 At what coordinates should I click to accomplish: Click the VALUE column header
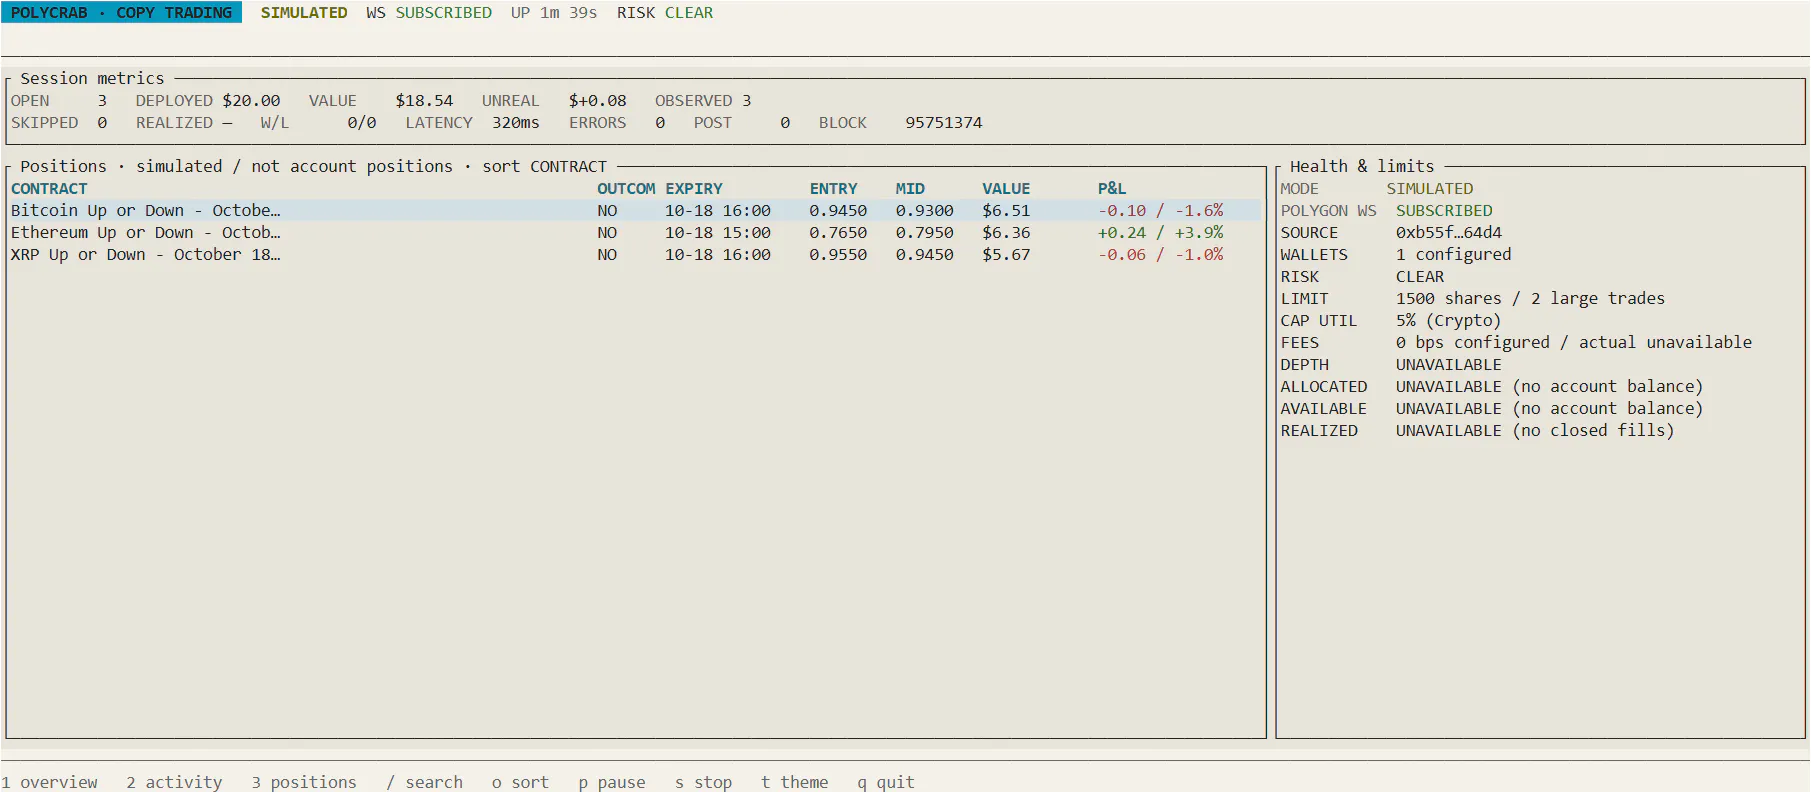(x=1006, y=189)
